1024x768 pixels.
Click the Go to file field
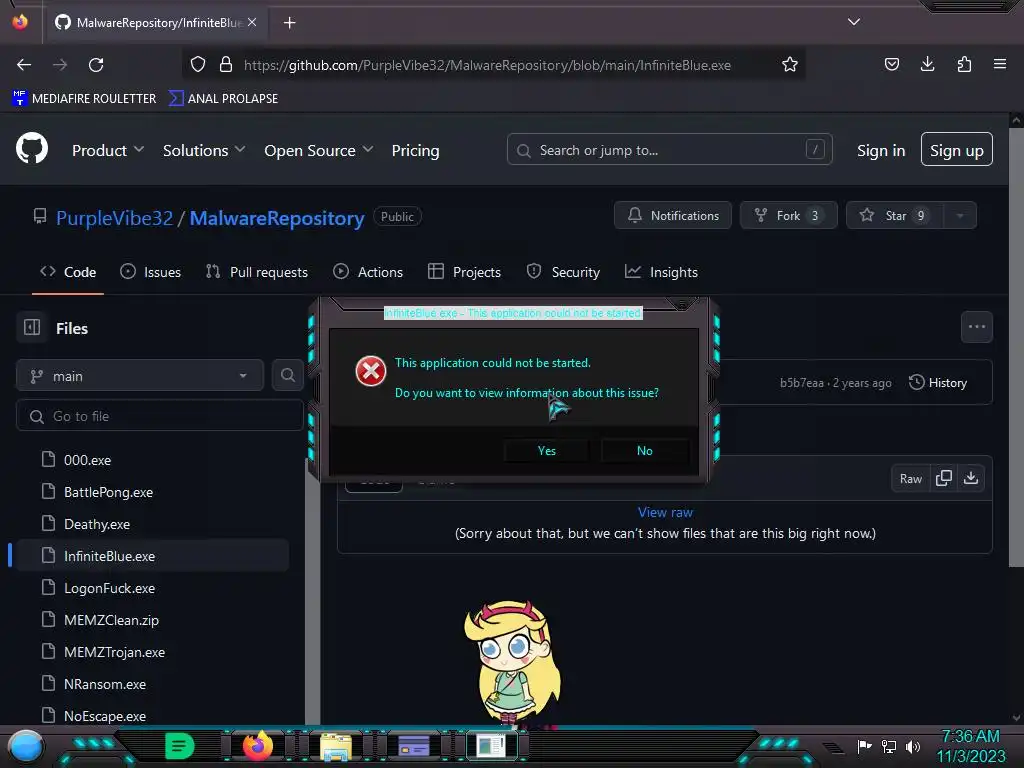point(160,416)
